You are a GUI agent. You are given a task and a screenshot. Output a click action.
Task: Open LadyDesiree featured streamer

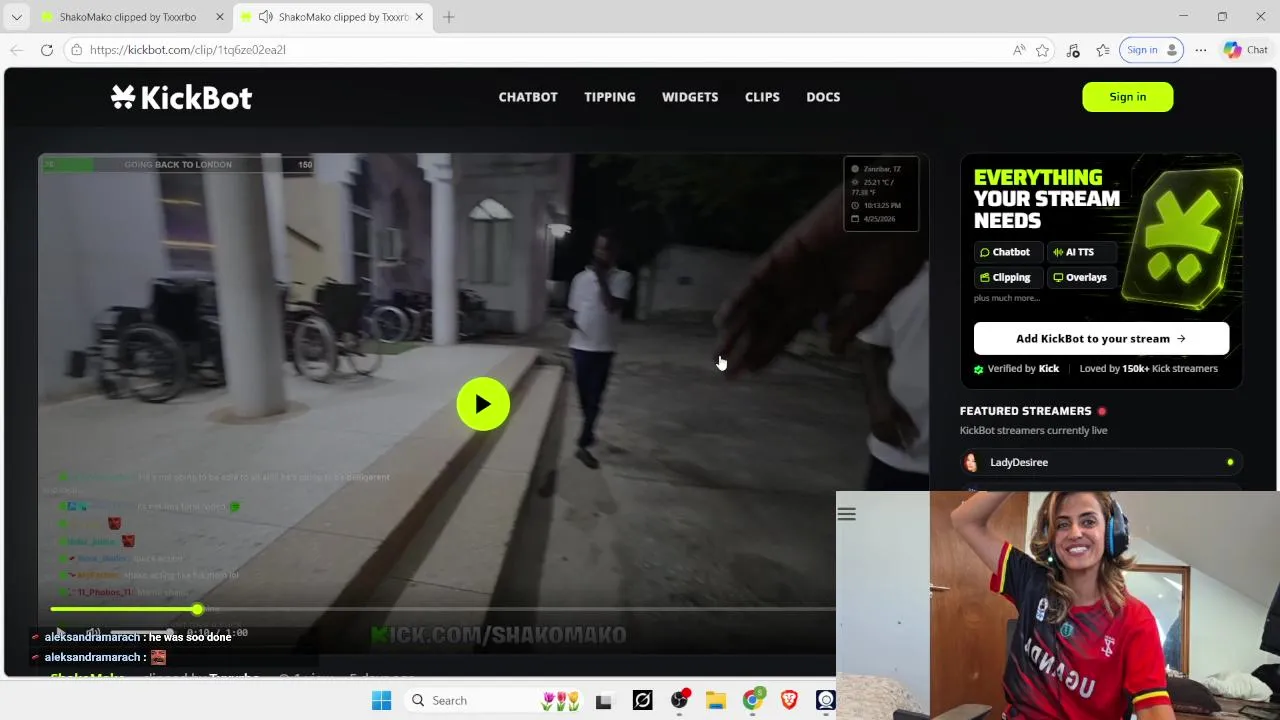tap(1101, 462)
